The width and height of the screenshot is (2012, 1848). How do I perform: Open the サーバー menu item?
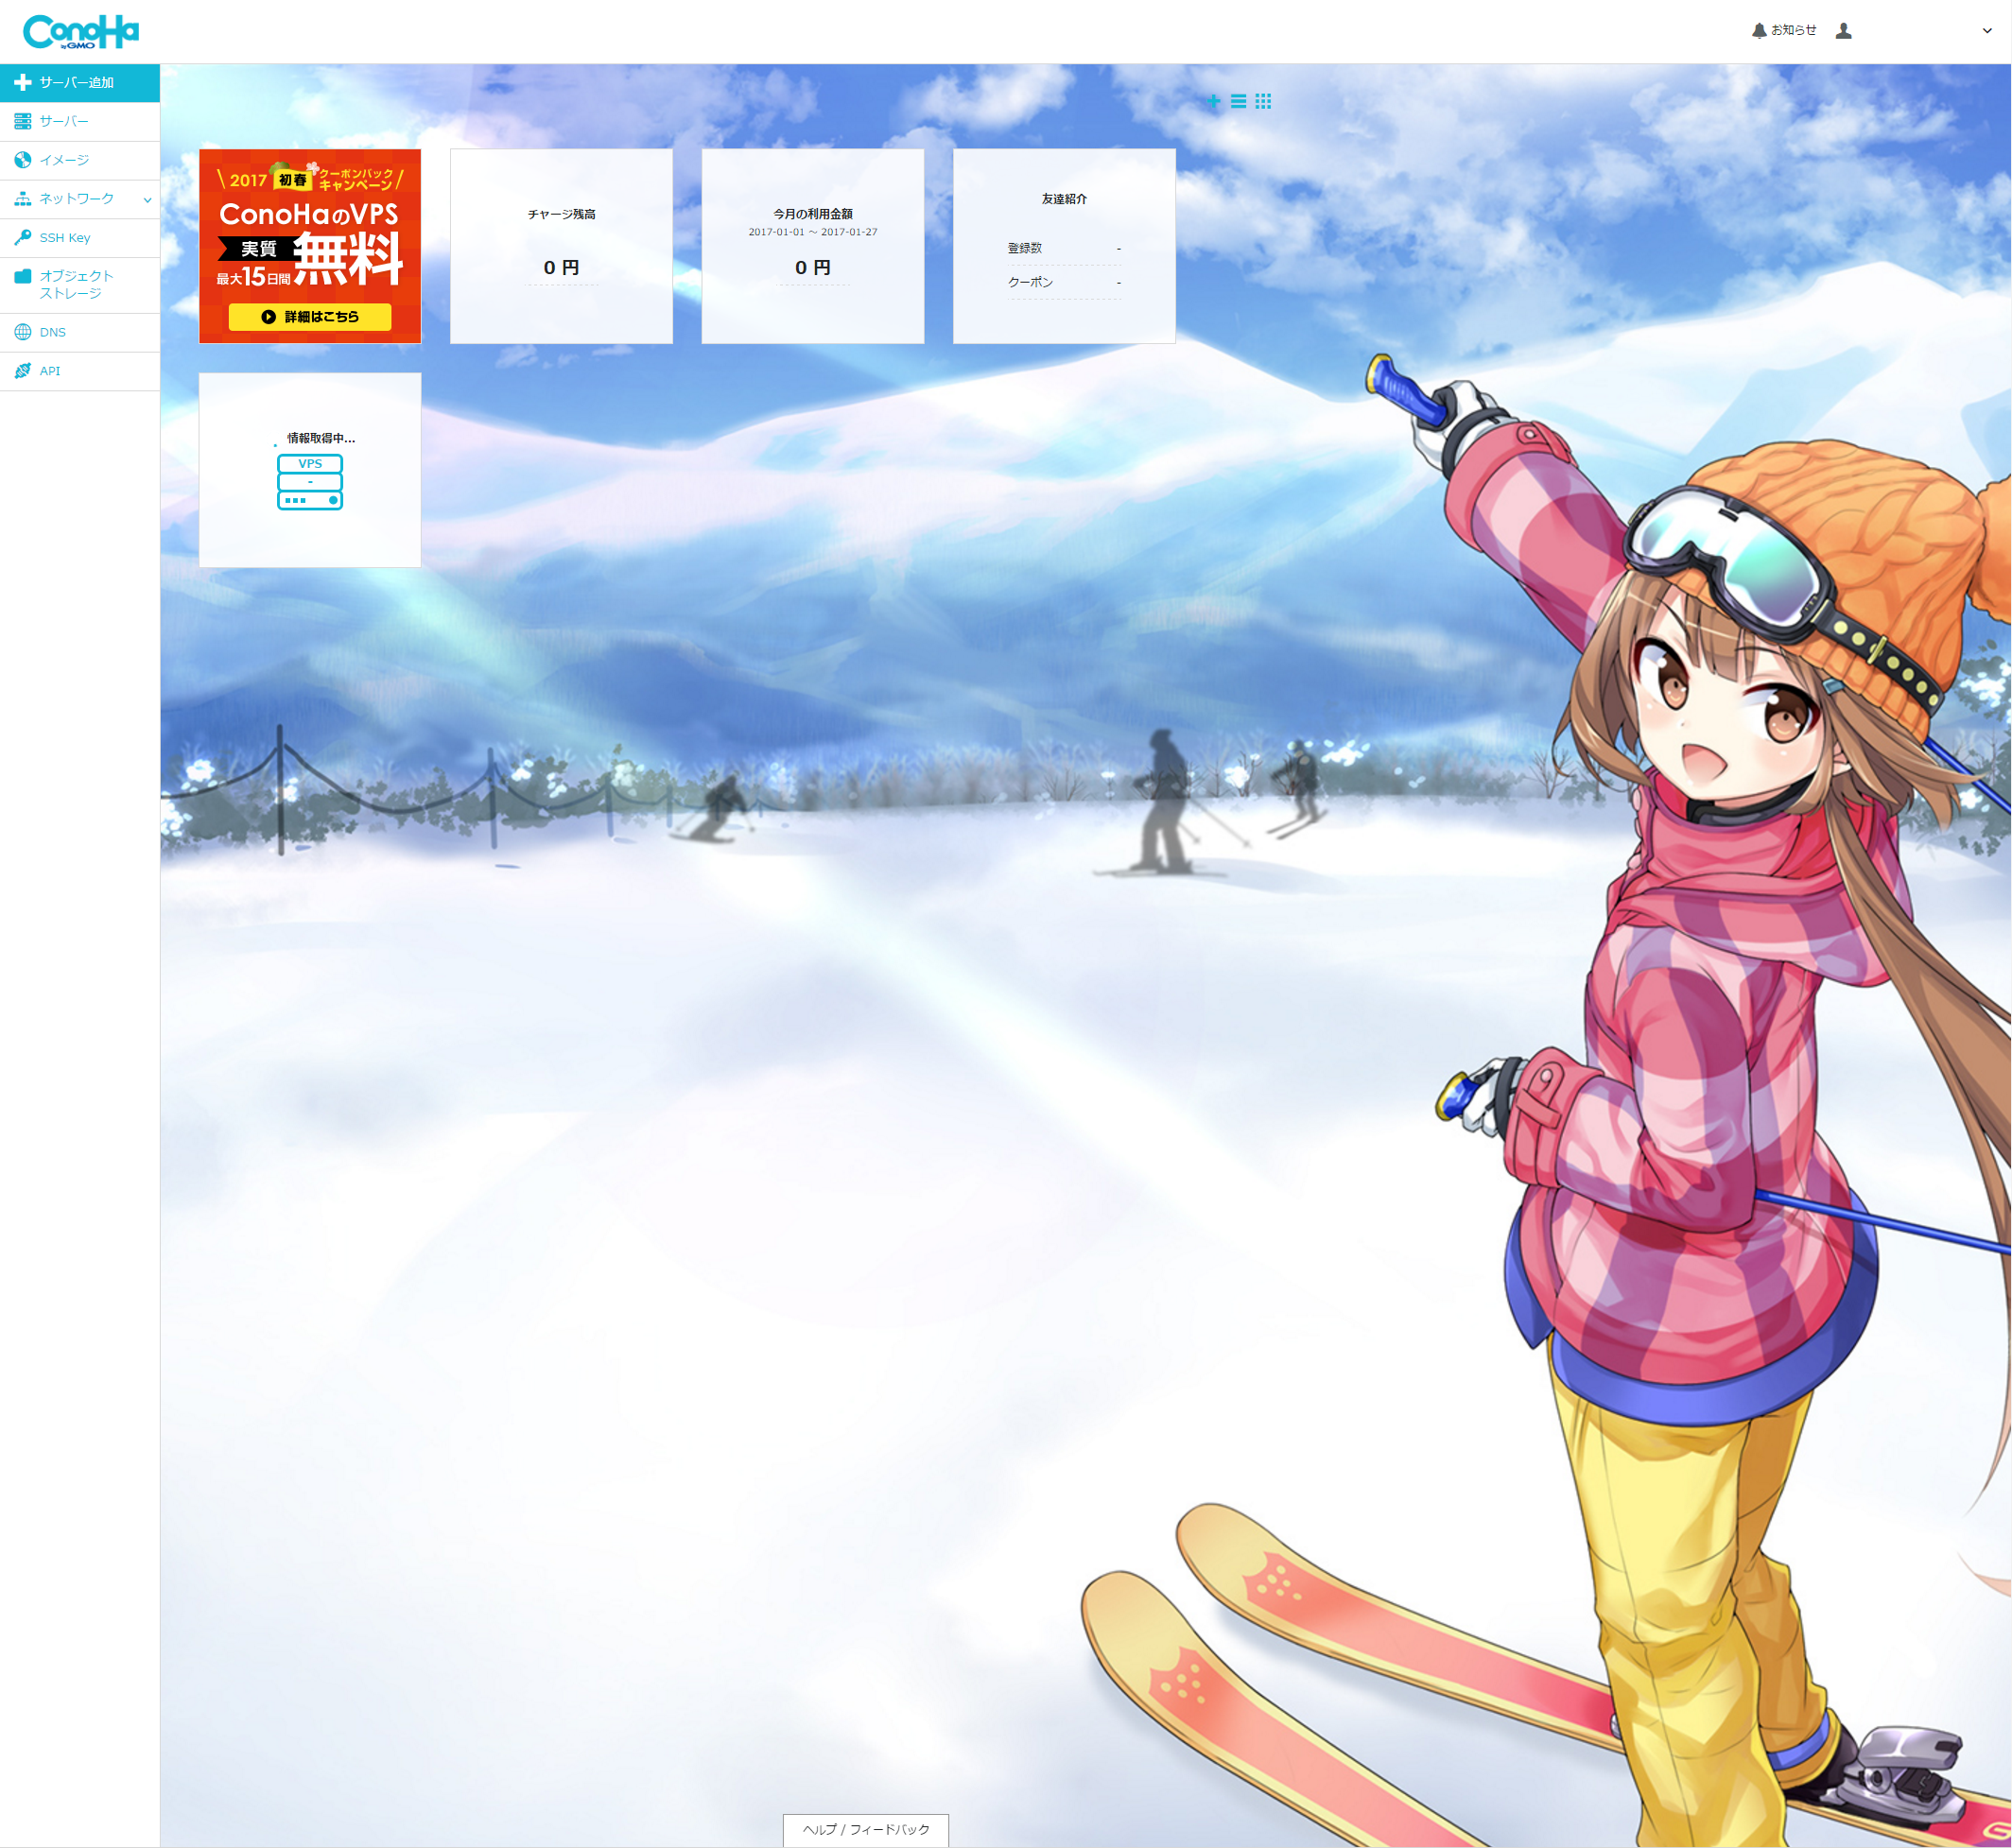[x=64, y=121]
